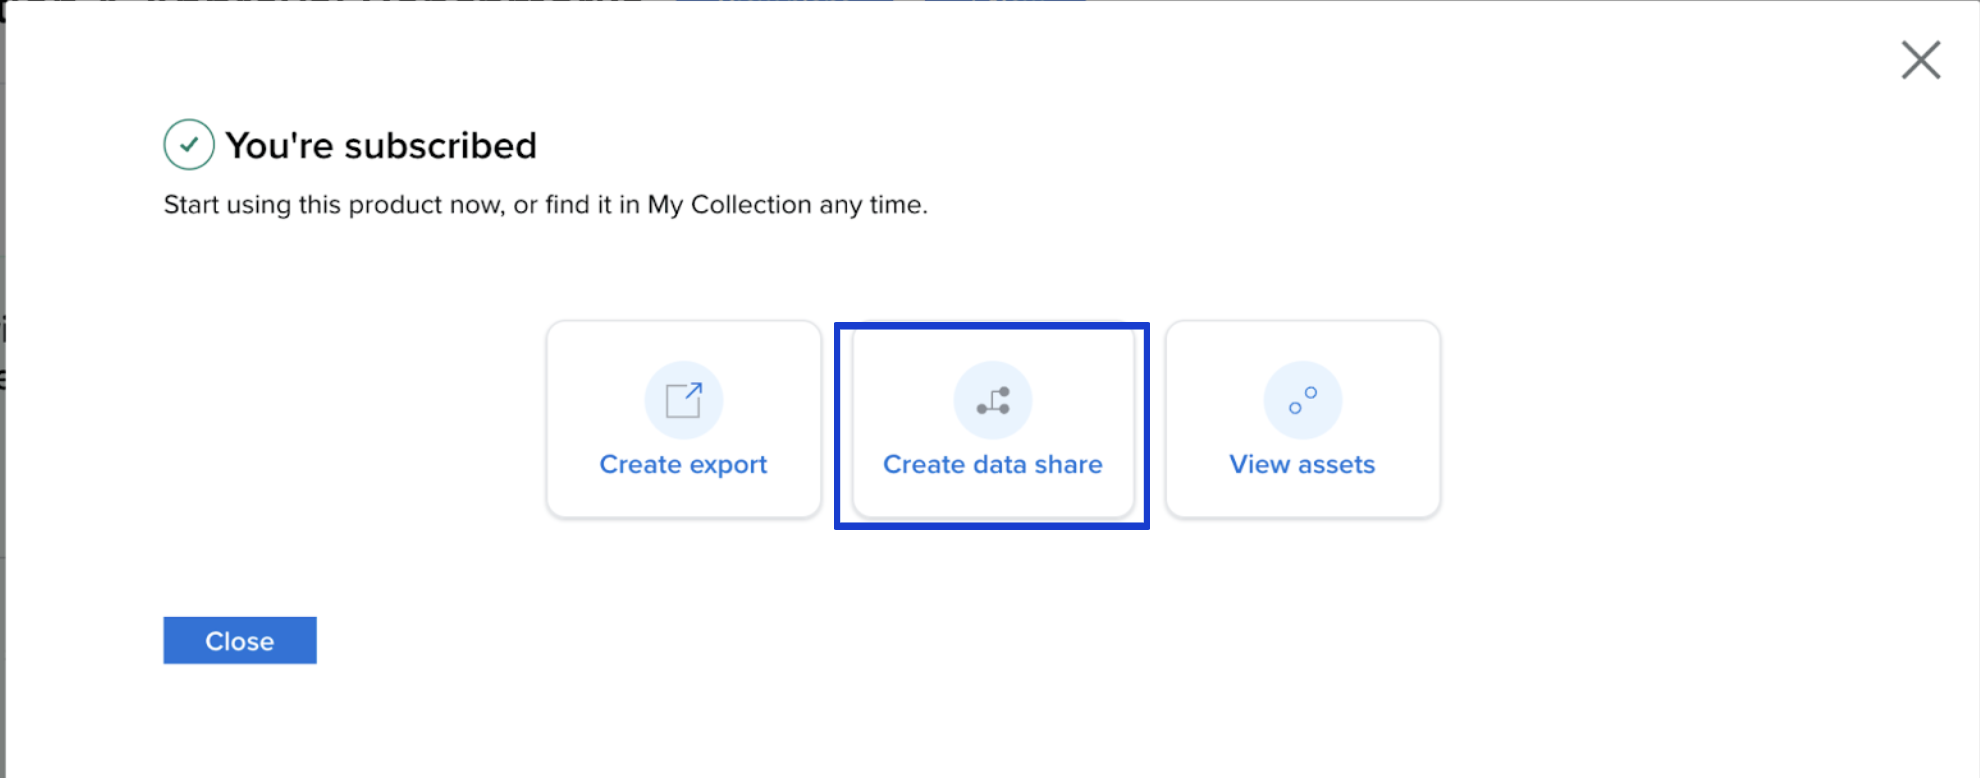Click the Create export arrow icon
Screen dimensions: 1980x778
pyautogui.click(x=684, y=400)
